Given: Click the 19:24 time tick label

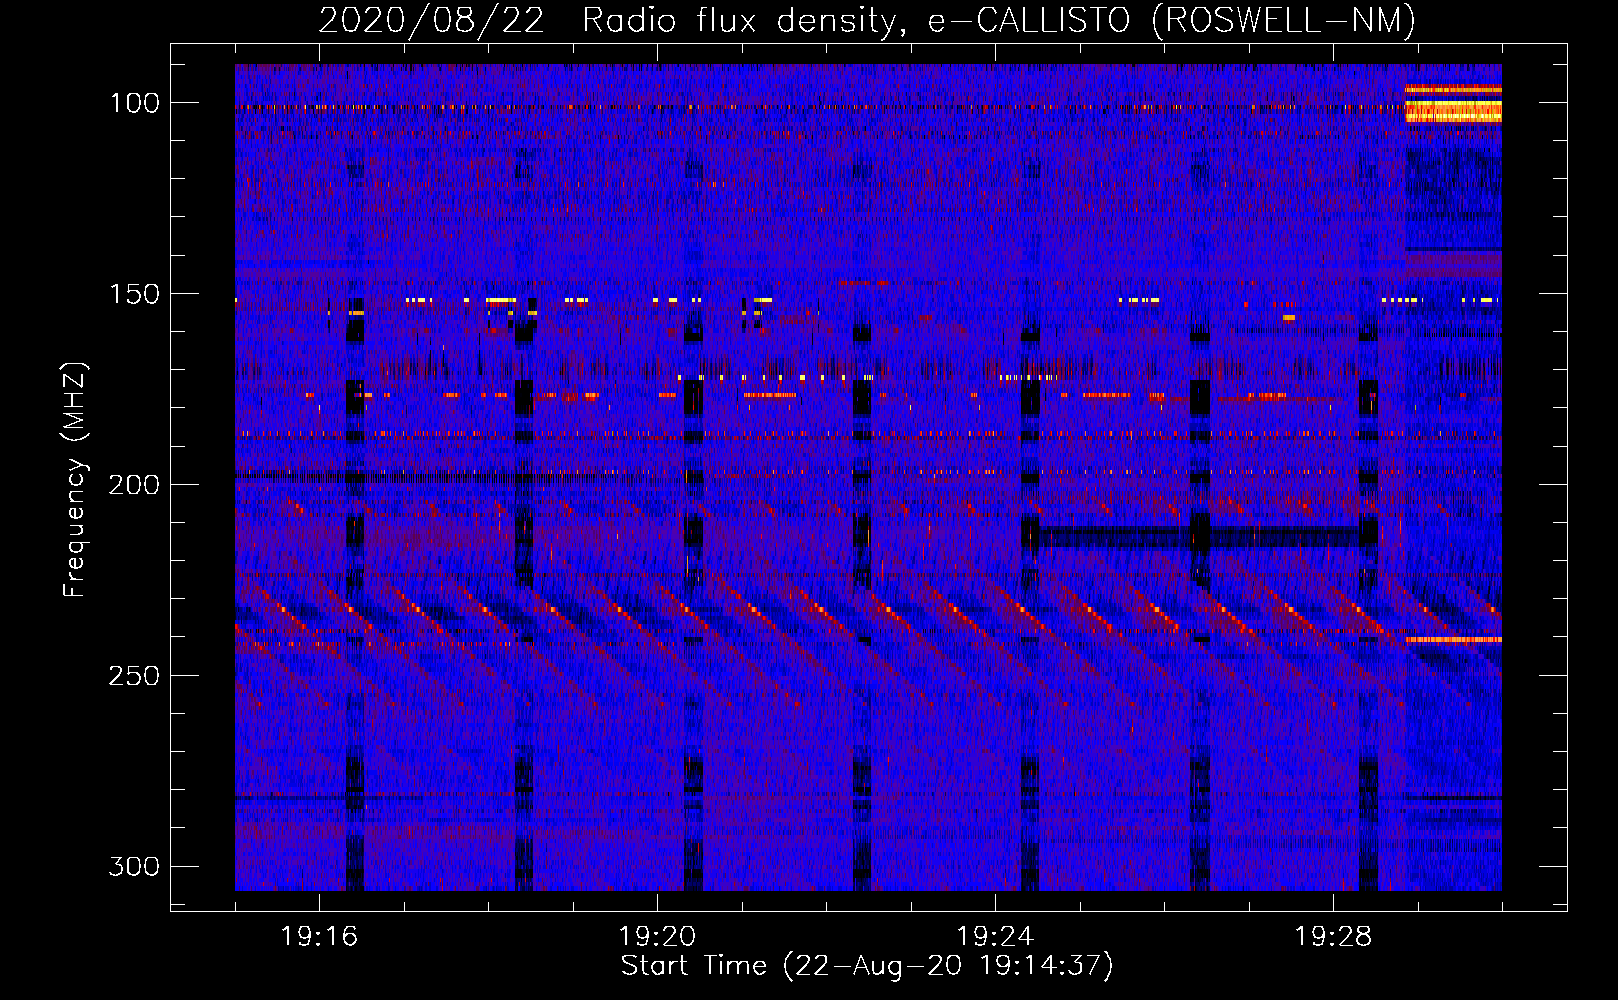Looking at the screenshot, I should click(x=995, y=937).
